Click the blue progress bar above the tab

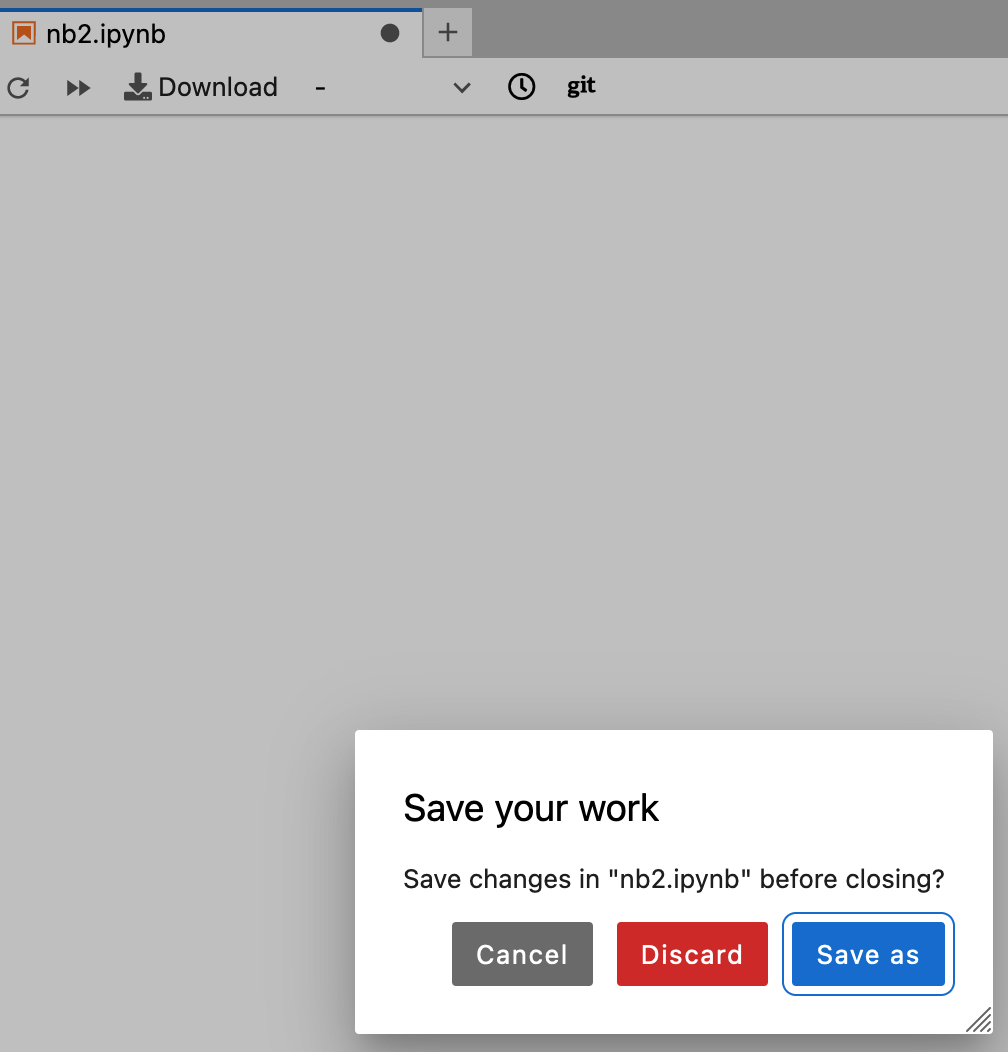tap(210, 7)
